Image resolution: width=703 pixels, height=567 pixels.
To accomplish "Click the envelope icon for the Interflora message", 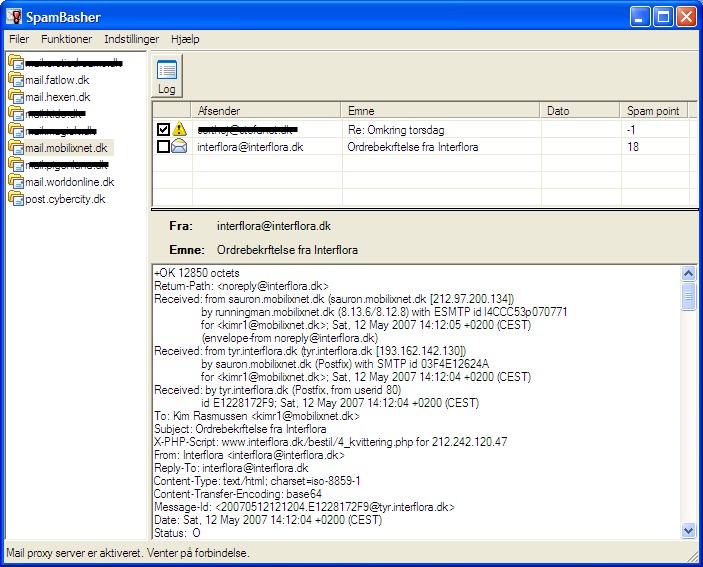I will tap(179, 146).
